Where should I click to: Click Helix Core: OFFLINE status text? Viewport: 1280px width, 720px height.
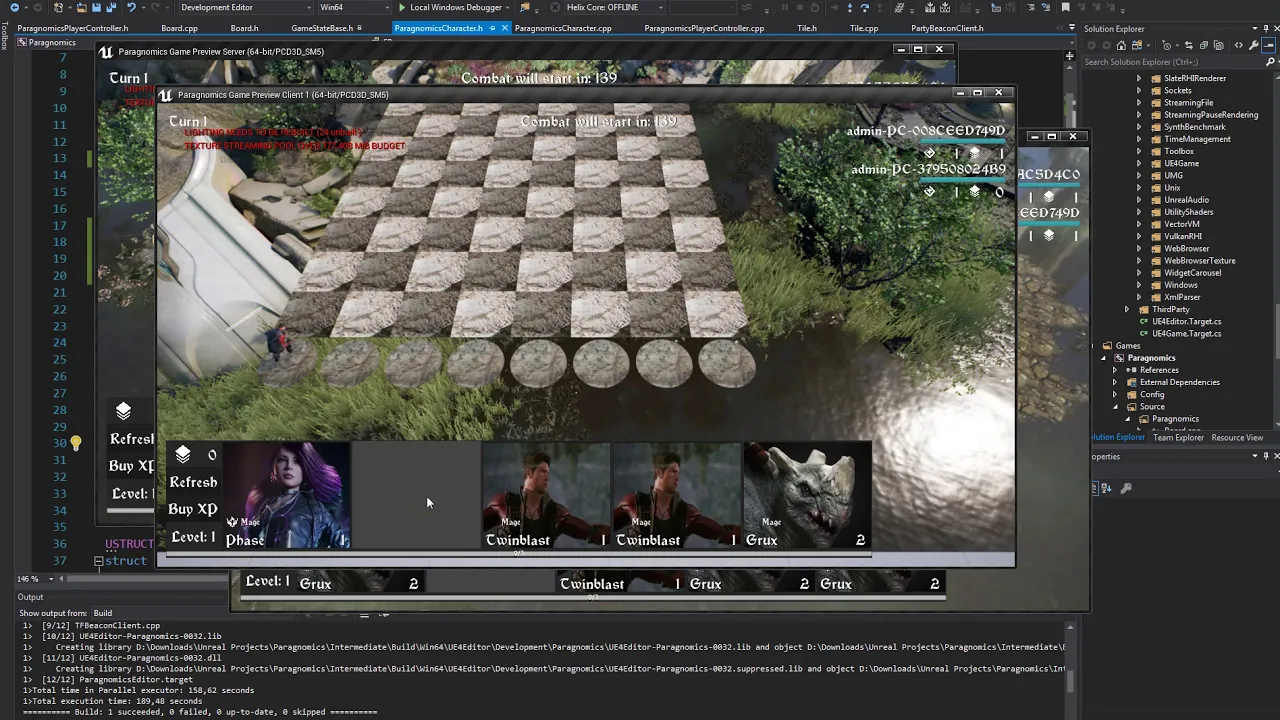pyautogui.click(x=602, y=7)
